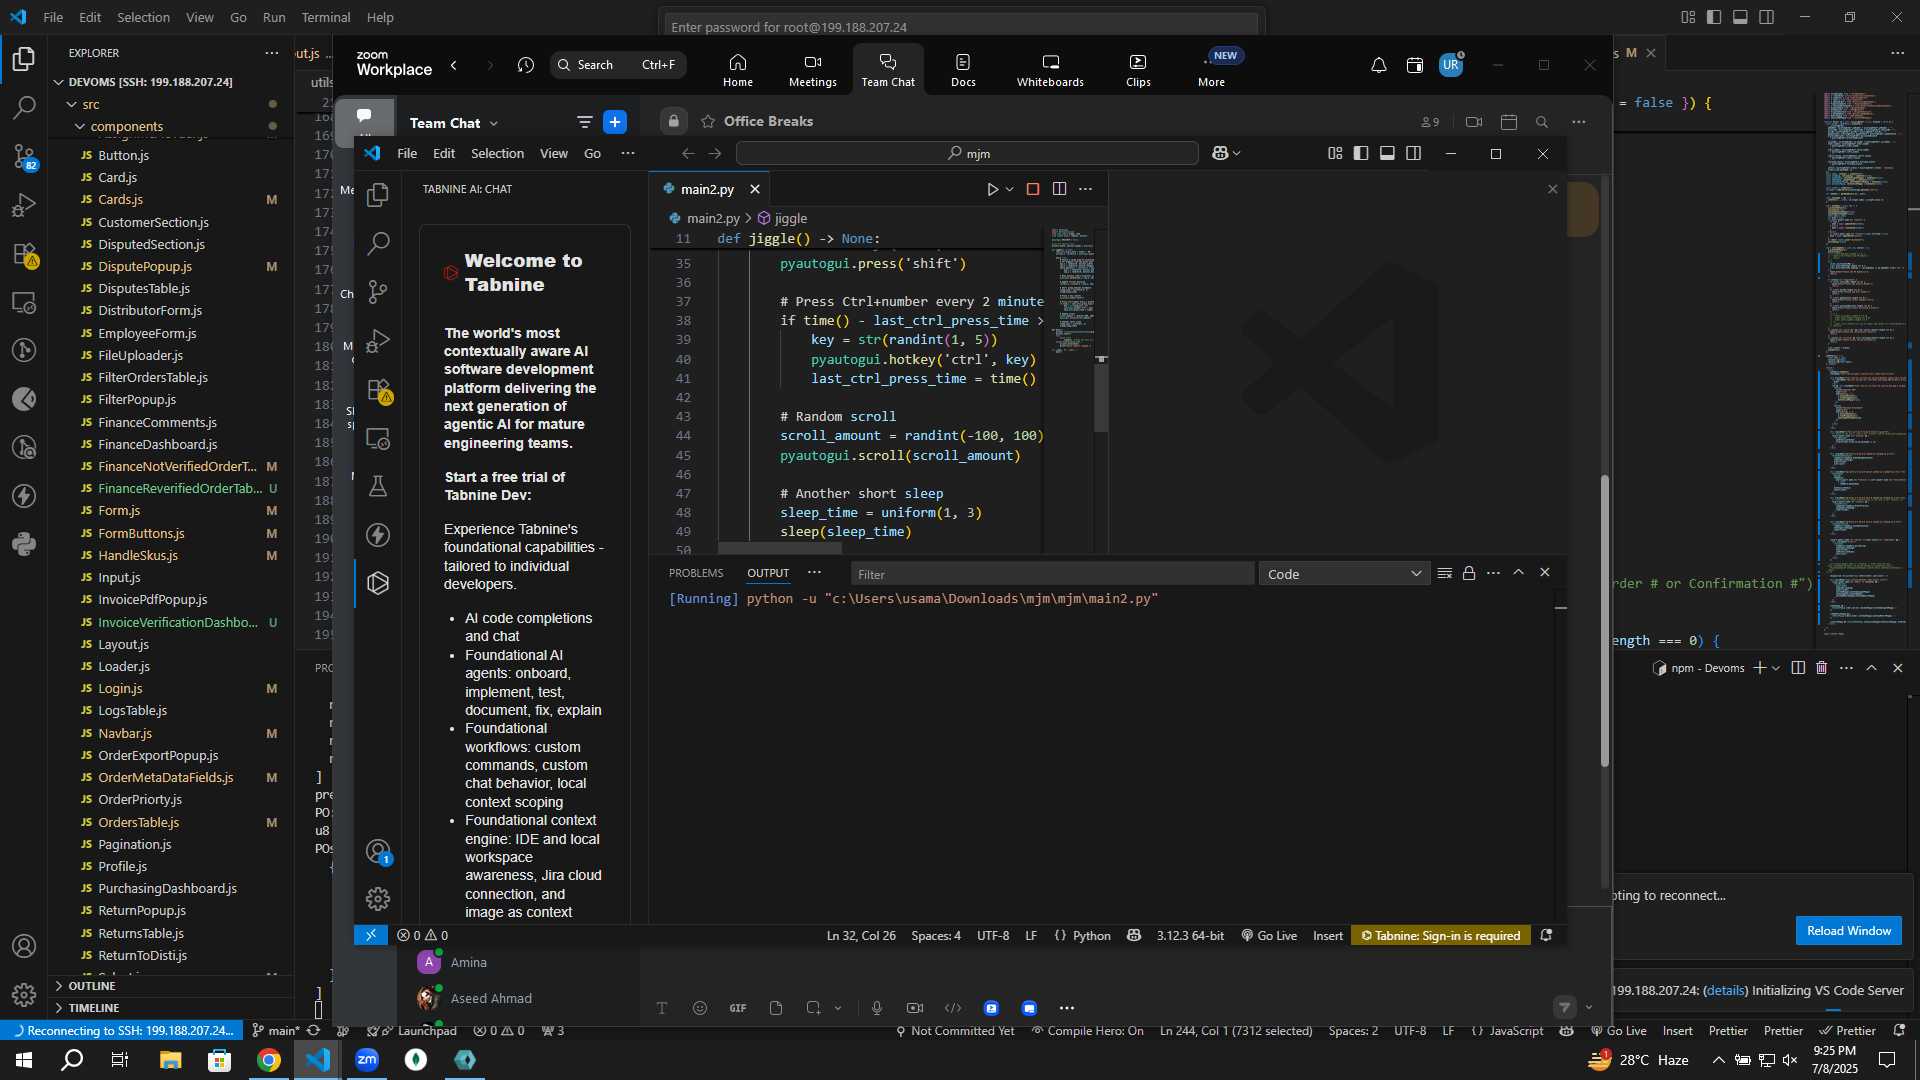The image size is (1920, 1080).
Task: Open Zoom Docs tab
Action: coord(963,70)
